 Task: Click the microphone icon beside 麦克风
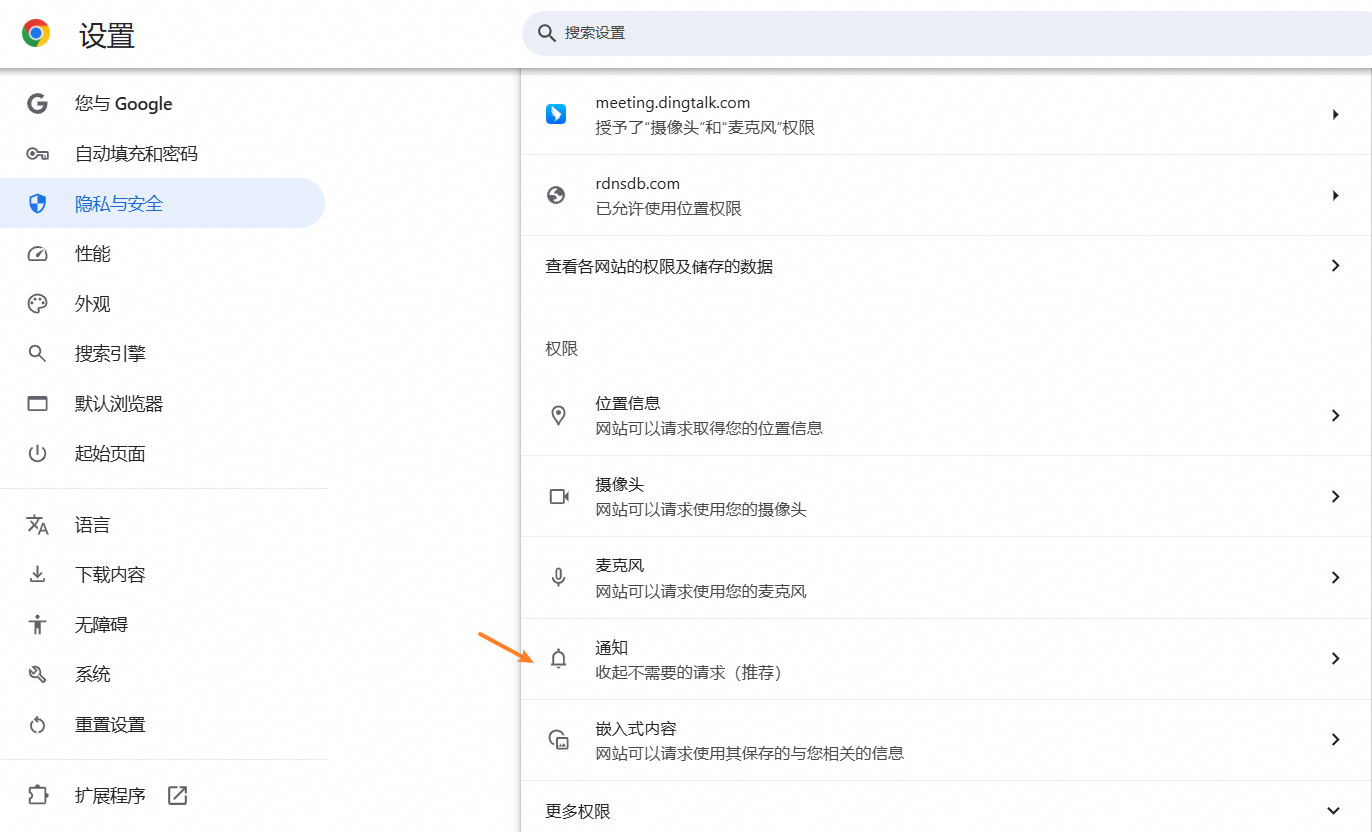[x=558, y=578]
